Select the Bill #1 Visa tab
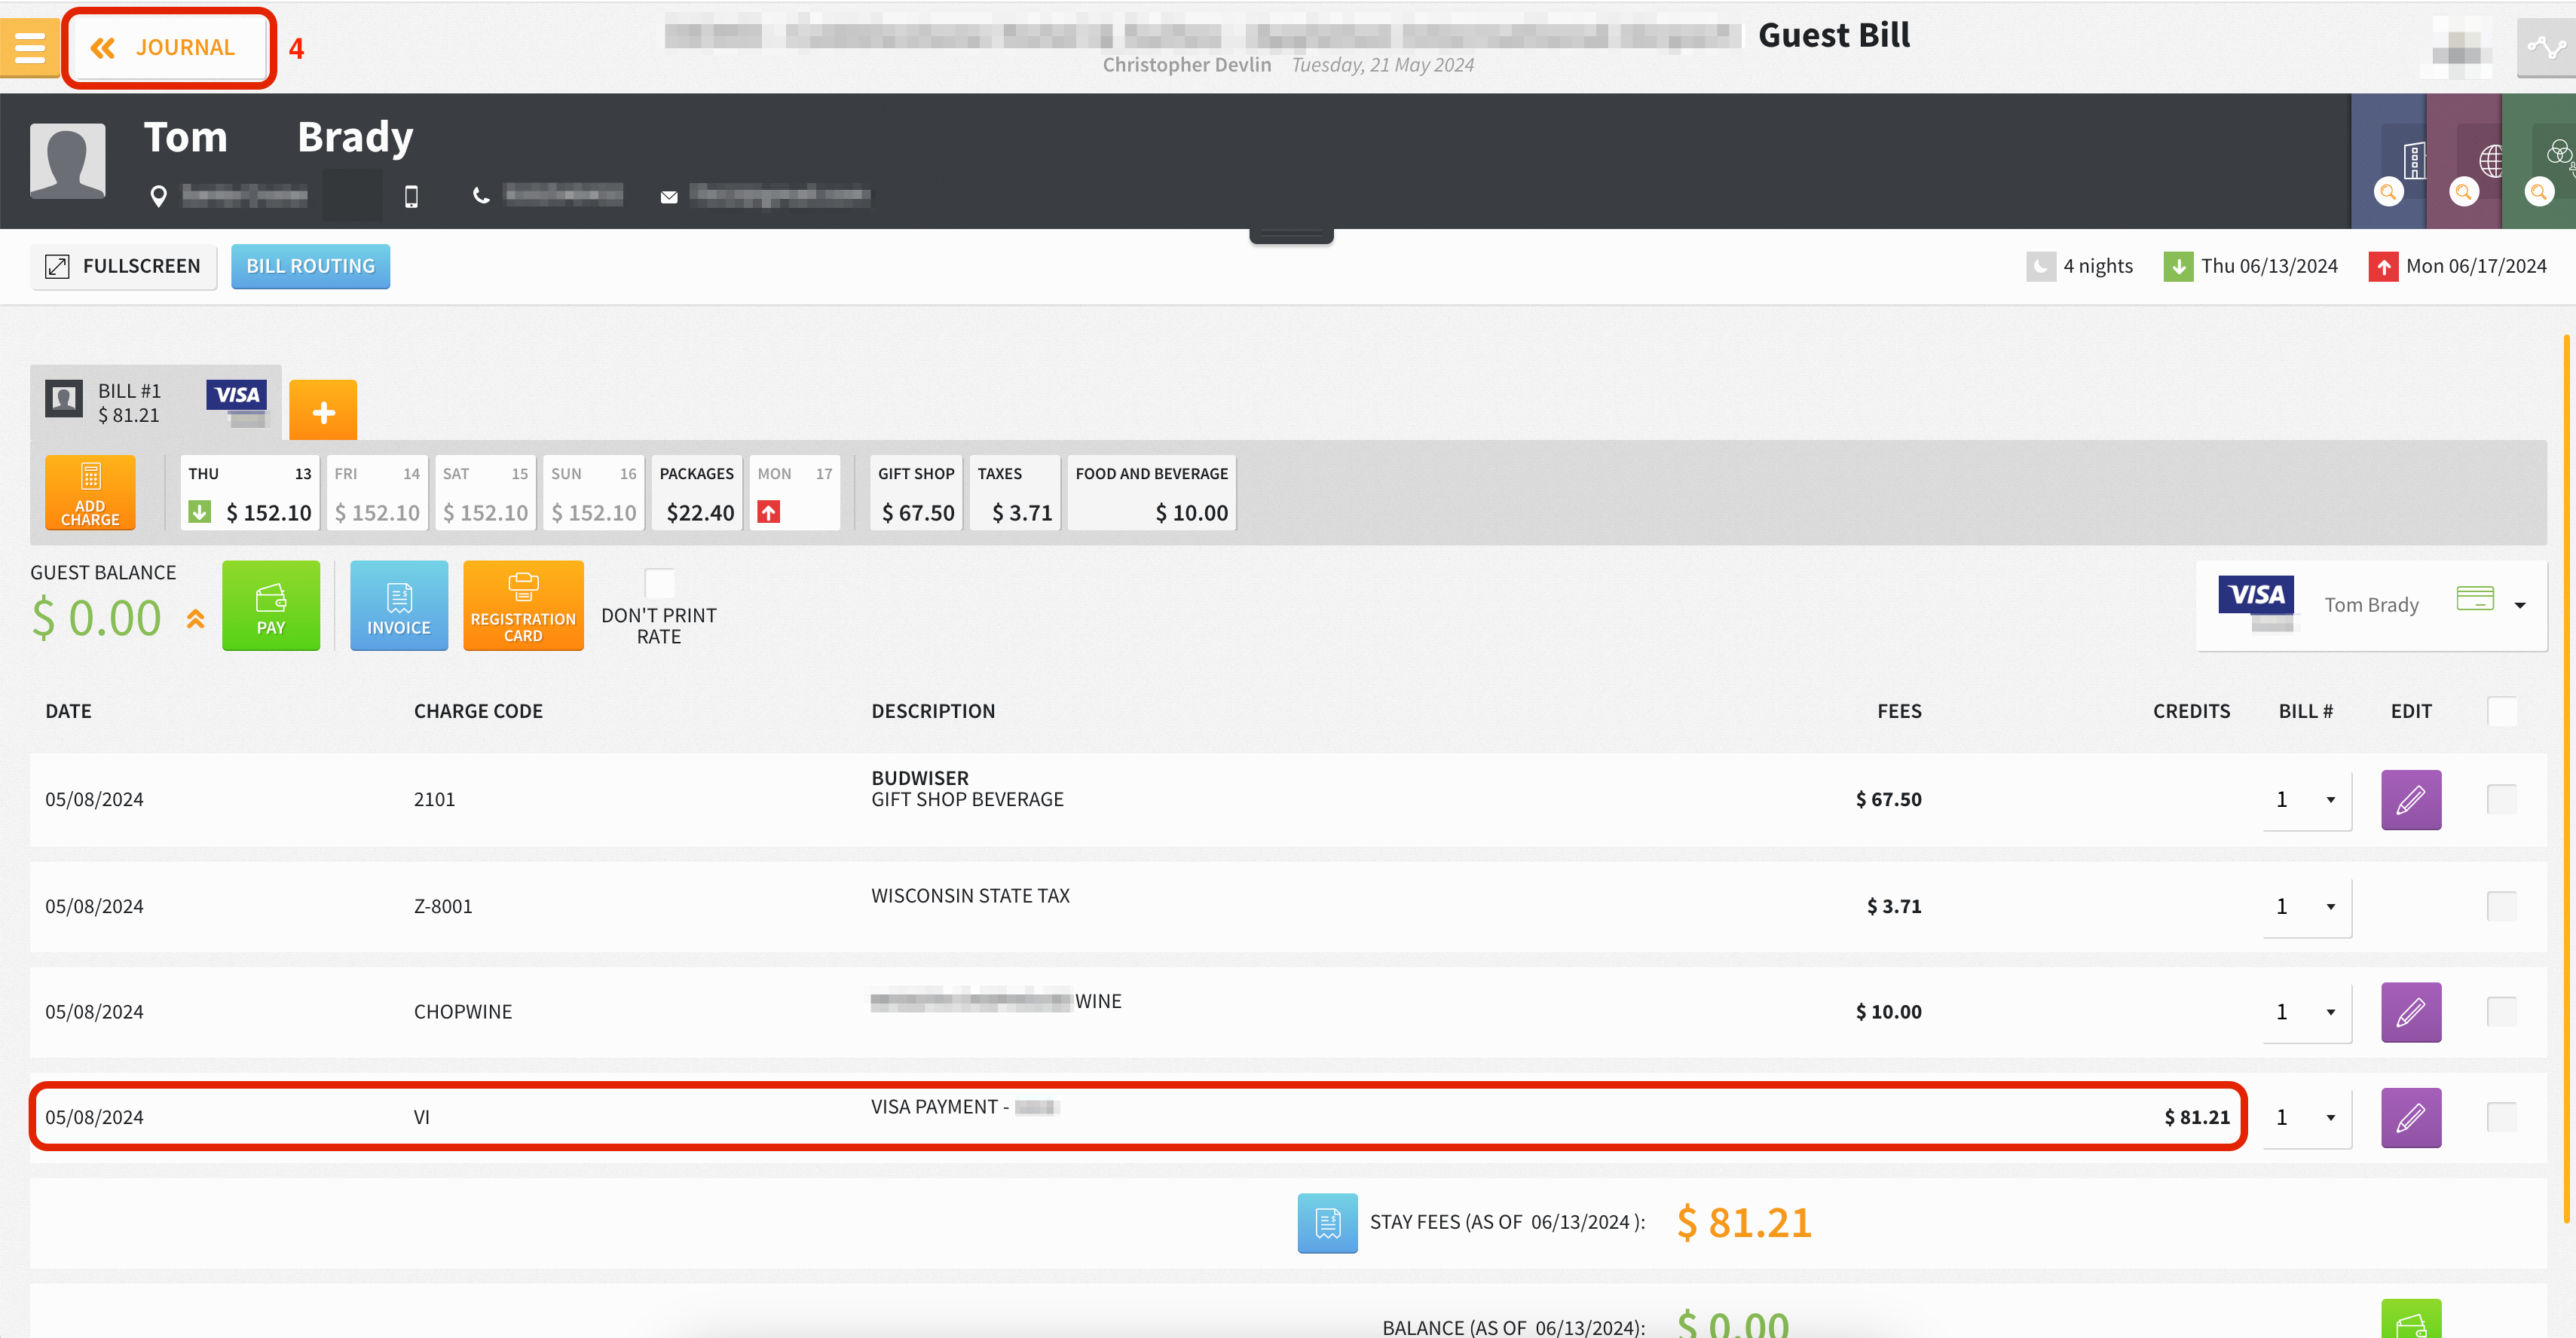 [156, 403]
